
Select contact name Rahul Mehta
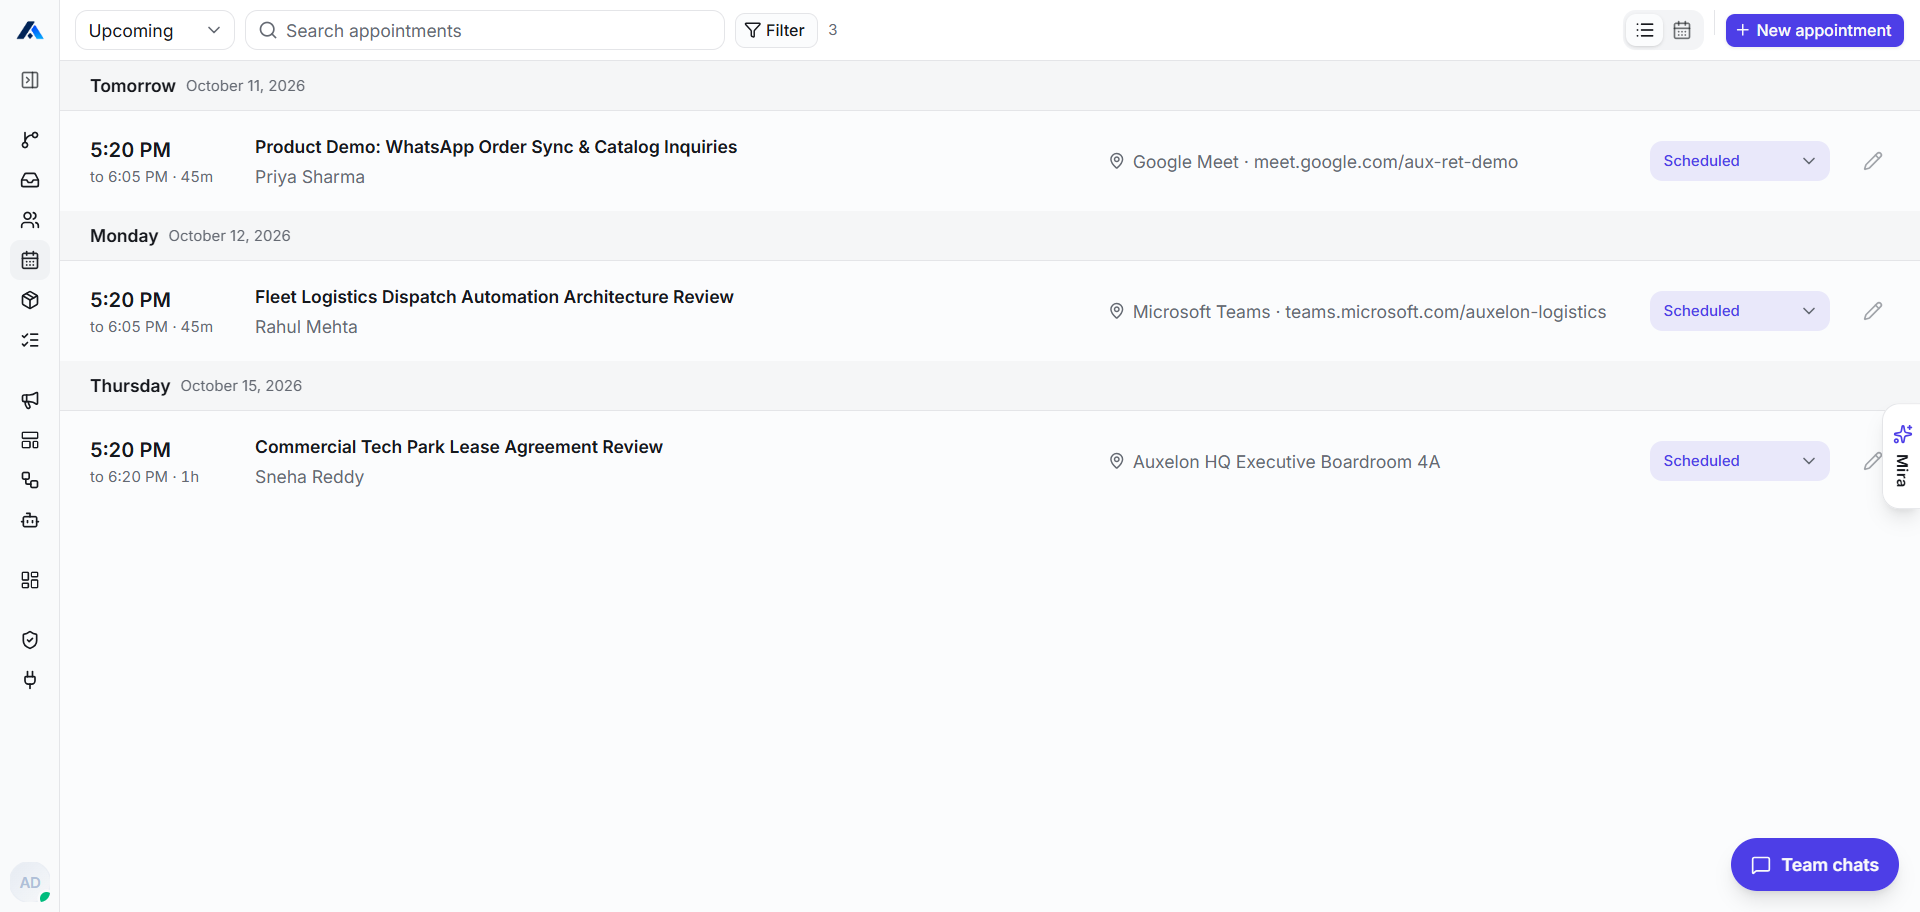tap(306, 327)
